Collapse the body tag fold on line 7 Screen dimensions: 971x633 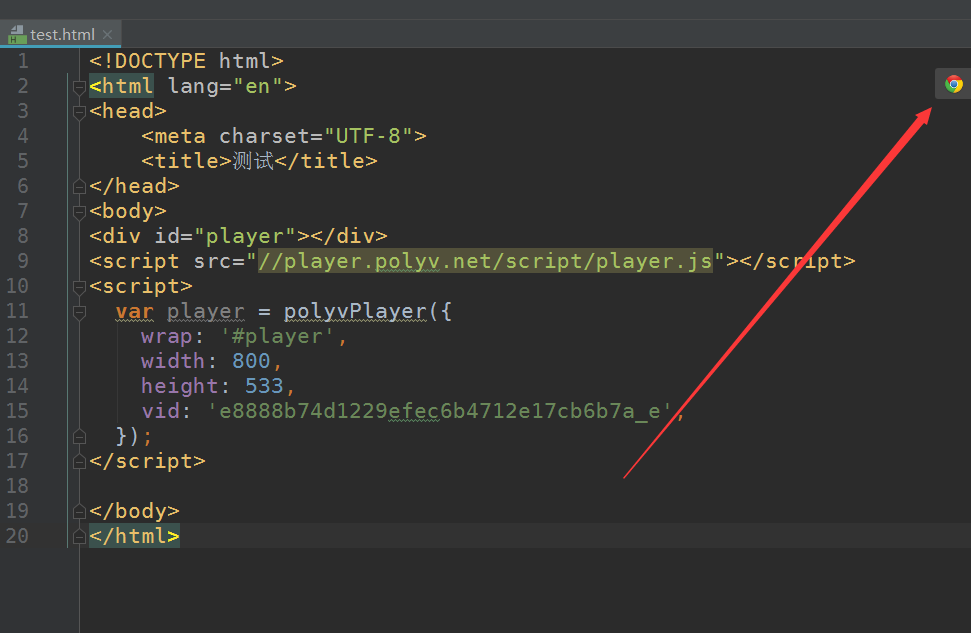pos(79,212)
